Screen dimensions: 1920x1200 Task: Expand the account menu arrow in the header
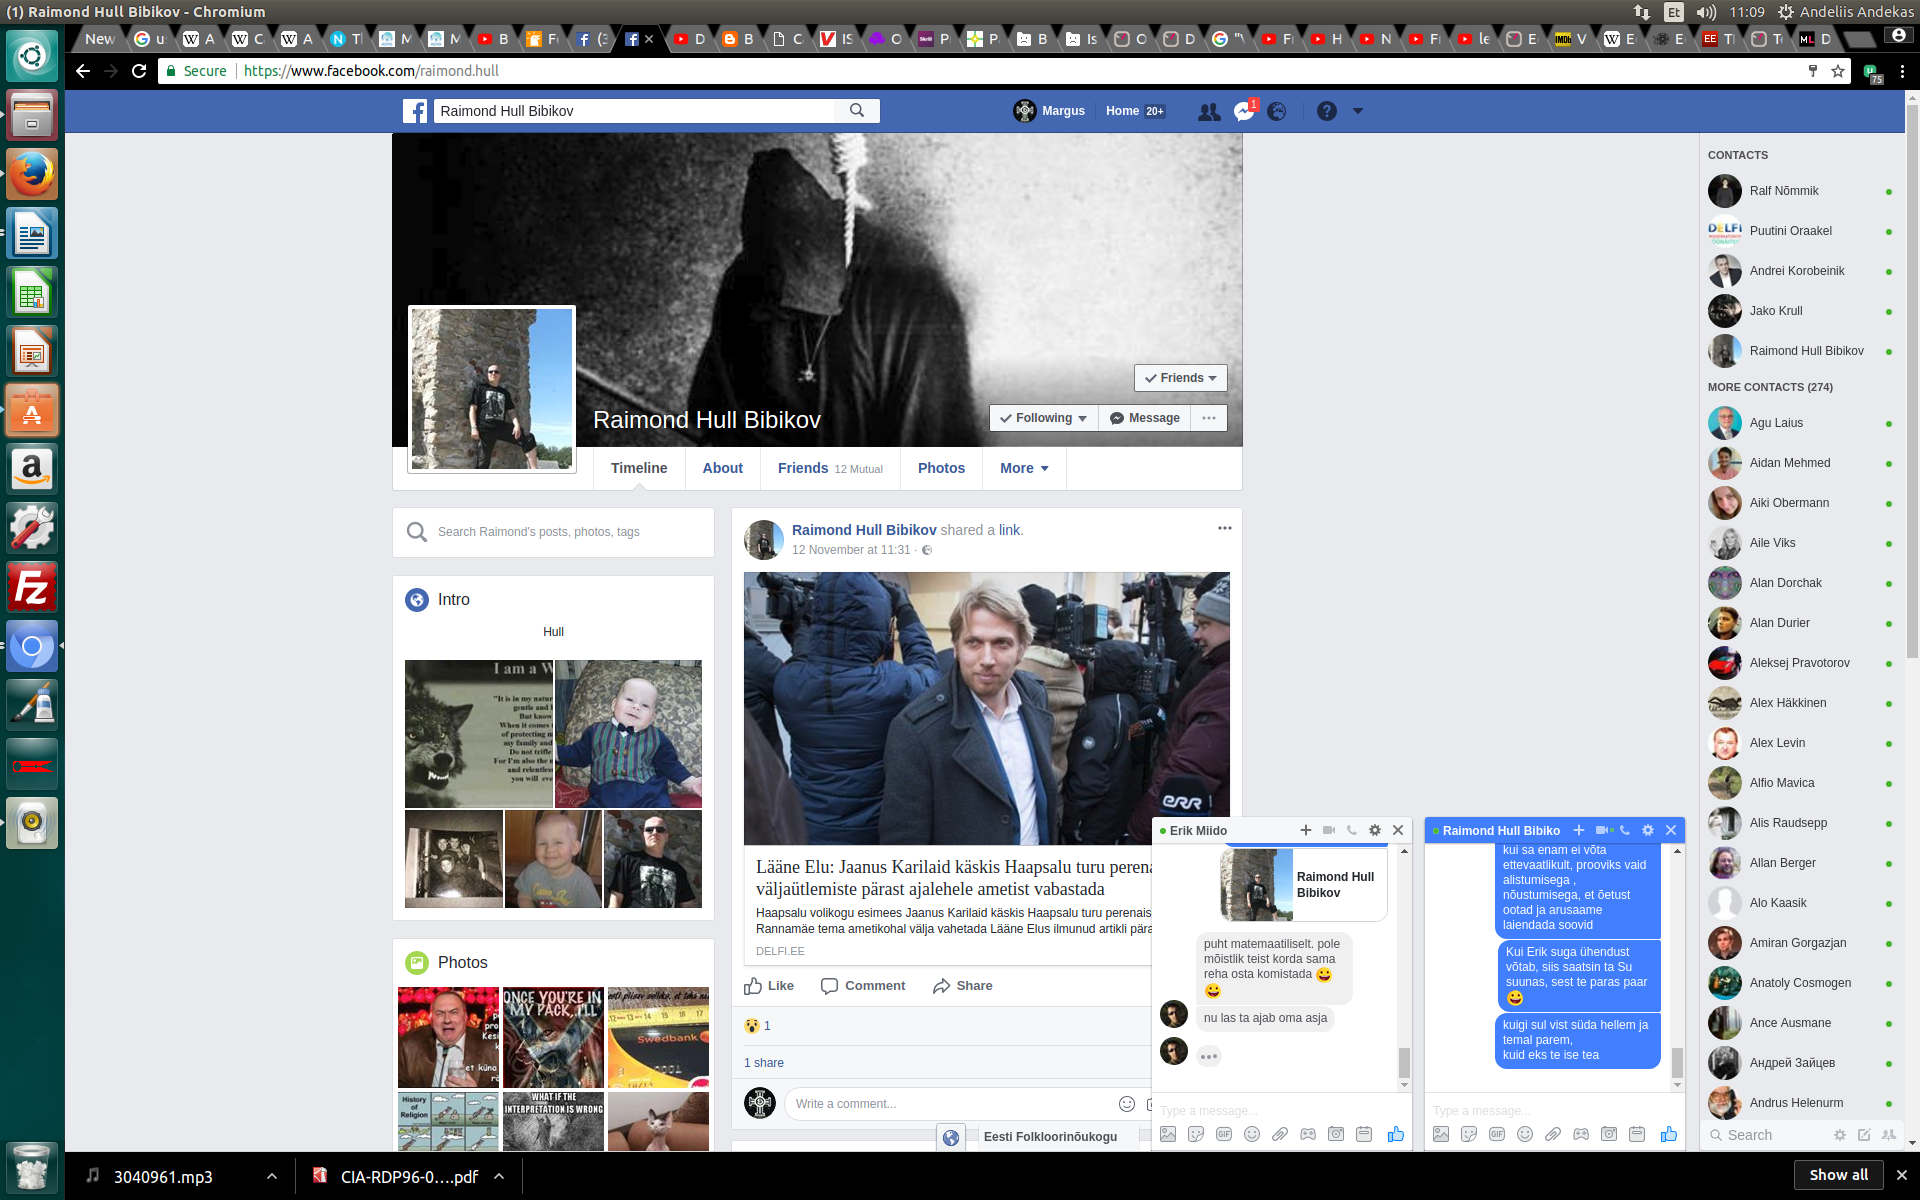[x=1358, y=111]
